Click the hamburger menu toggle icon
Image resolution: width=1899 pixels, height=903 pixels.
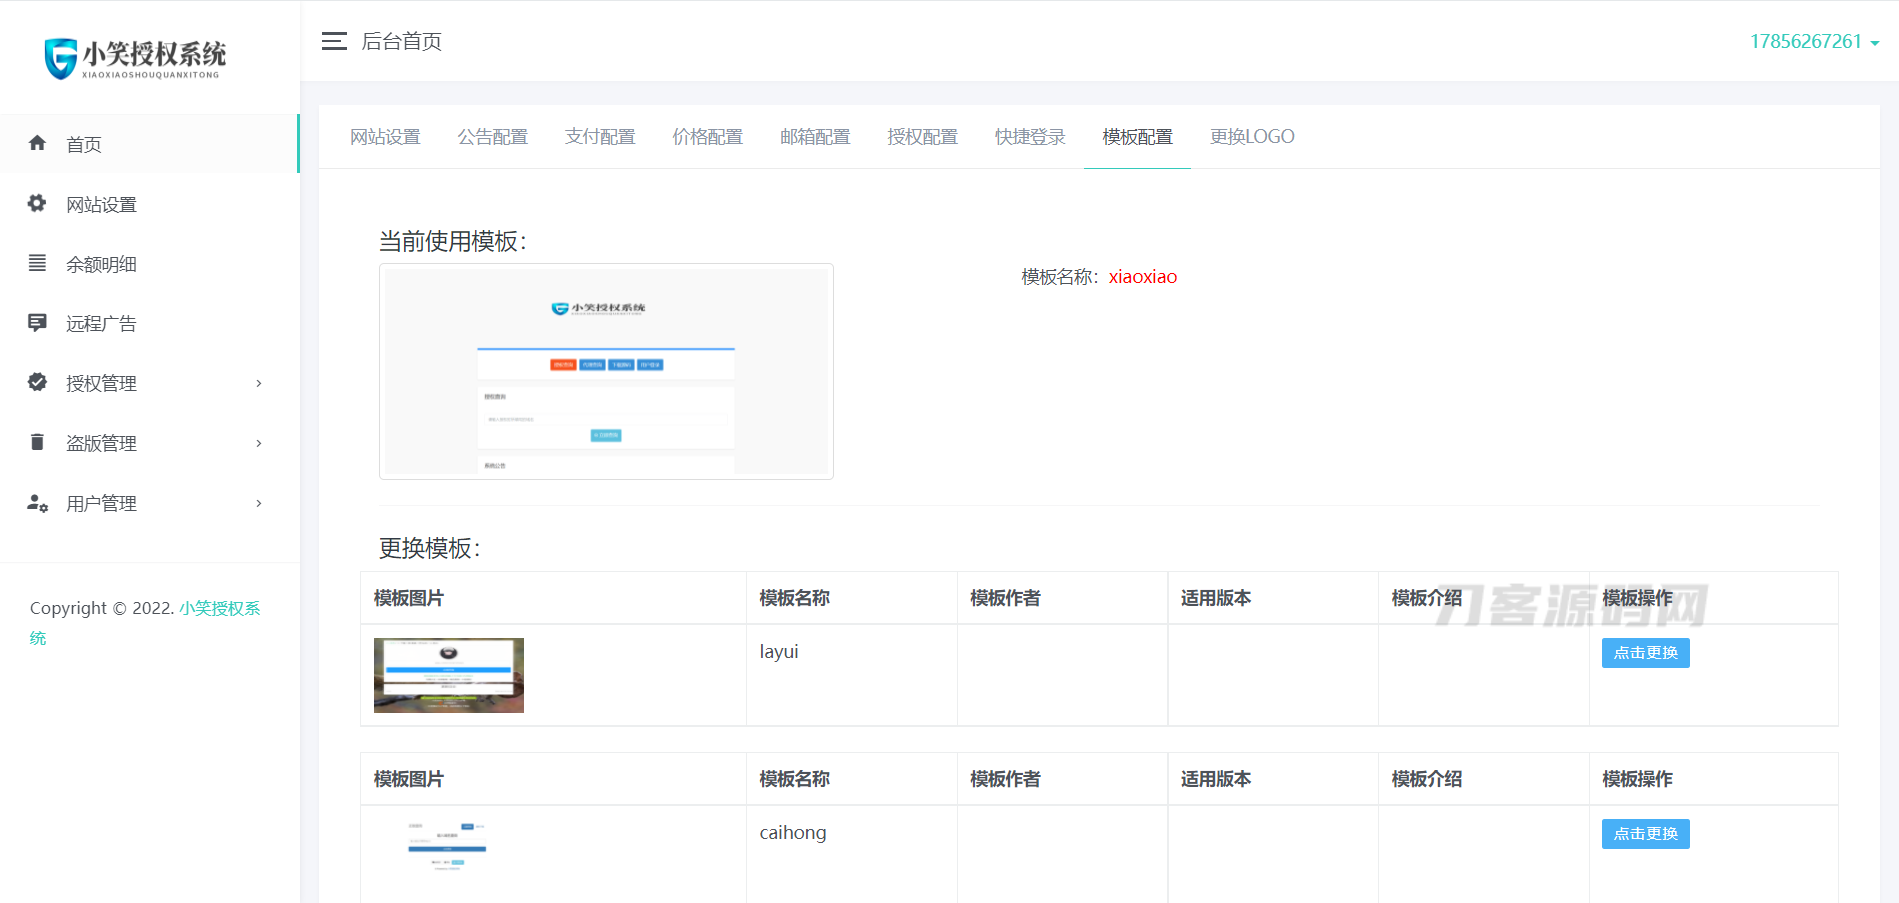pos(334,41)
